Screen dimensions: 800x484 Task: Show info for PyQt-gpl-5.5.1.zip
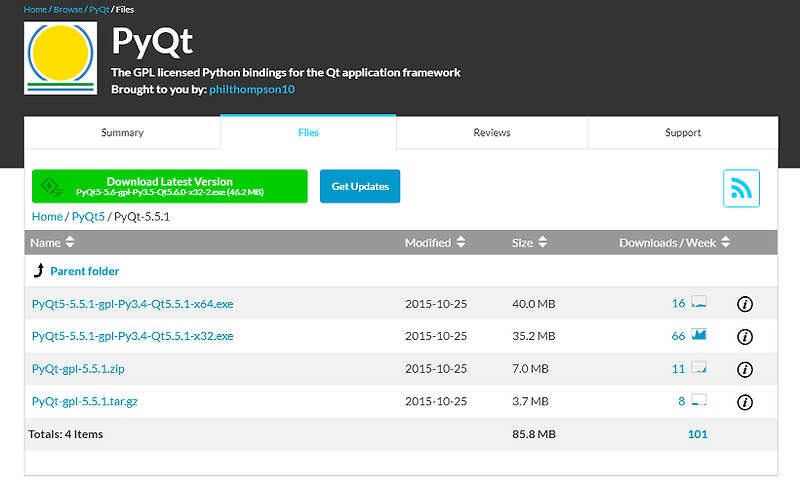coord(744,369)
